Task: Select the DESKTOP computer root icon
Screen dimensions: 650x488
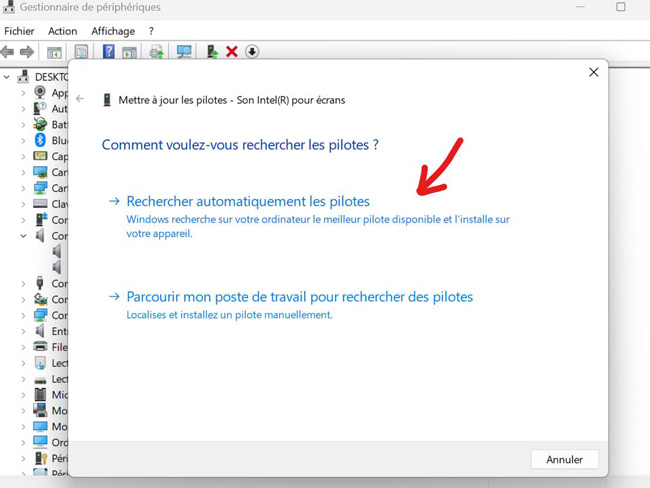Action: click(23, 77)
